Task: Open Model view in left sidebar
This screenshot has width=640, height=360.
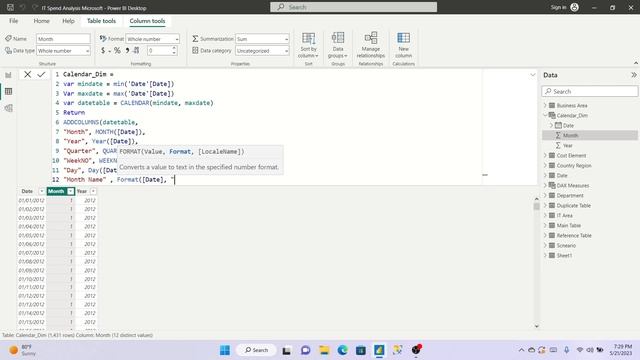Action: [8, 108]
